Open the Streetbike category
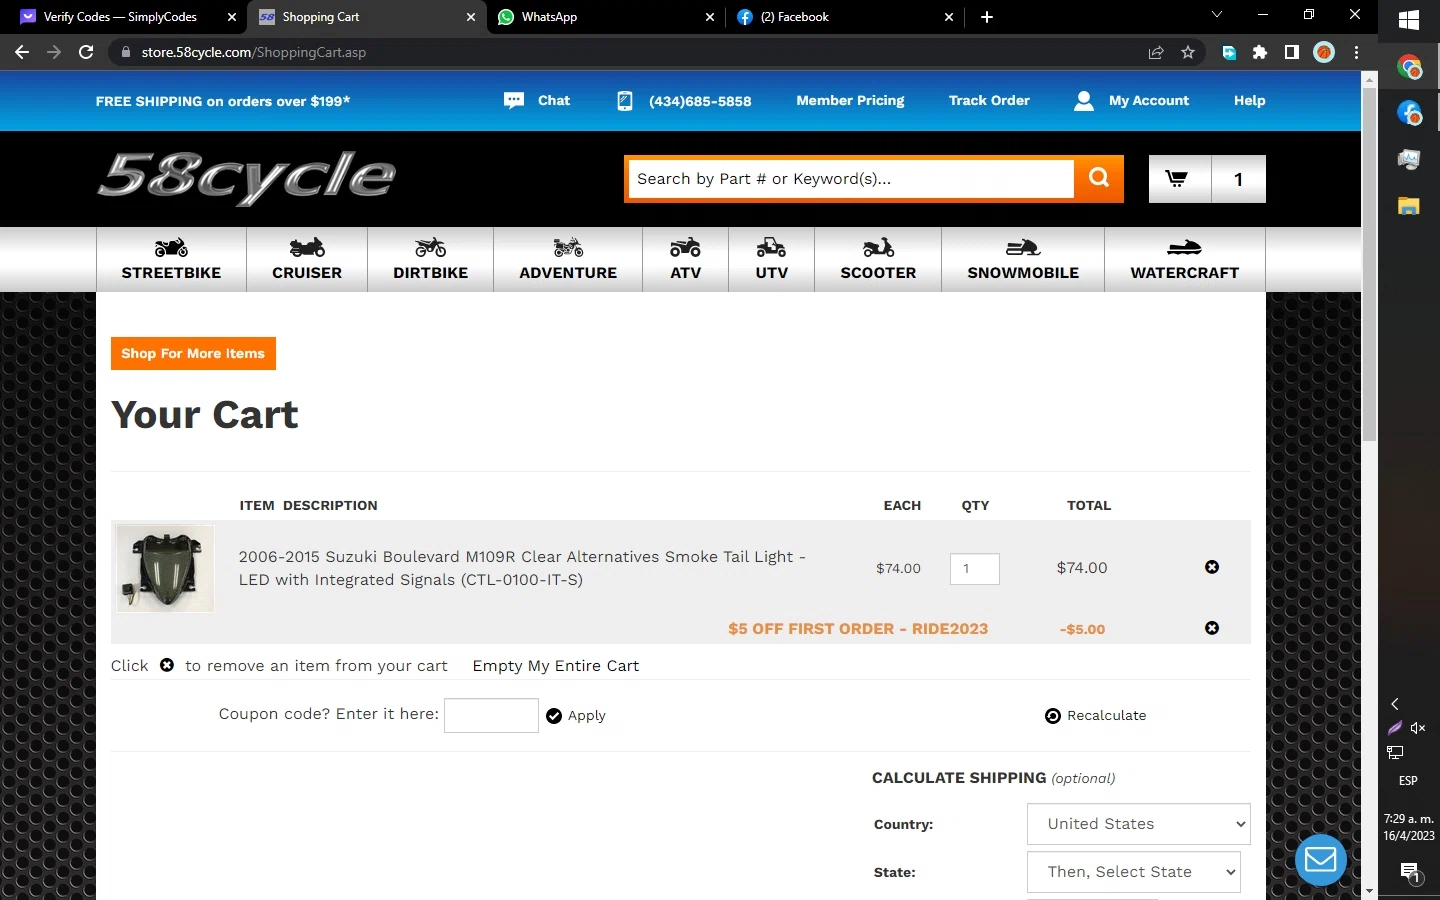The image size is (1440, 900). click(x=171, y=260)
